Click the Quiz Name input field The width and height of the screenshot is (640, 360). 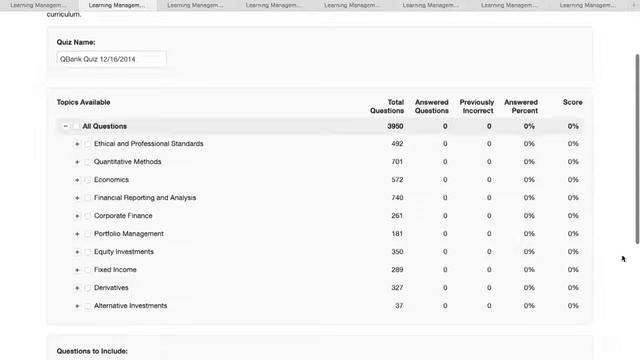111,59
